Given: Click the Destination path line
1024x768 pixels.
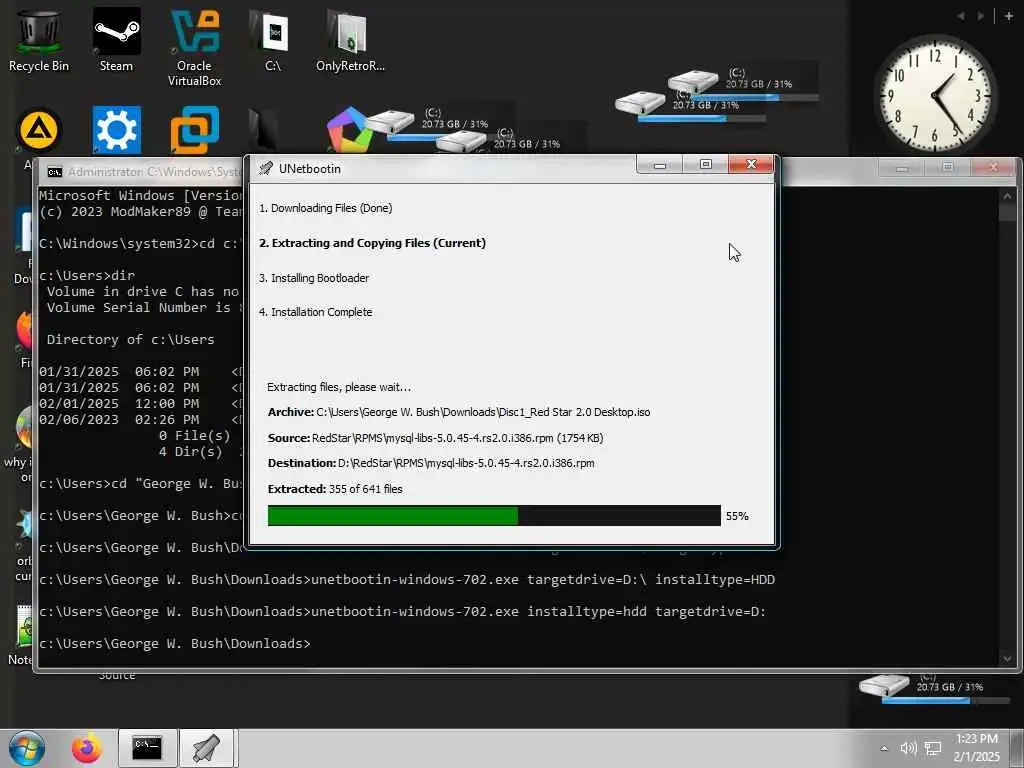Looking at the screenshot, I should (431, 463).
